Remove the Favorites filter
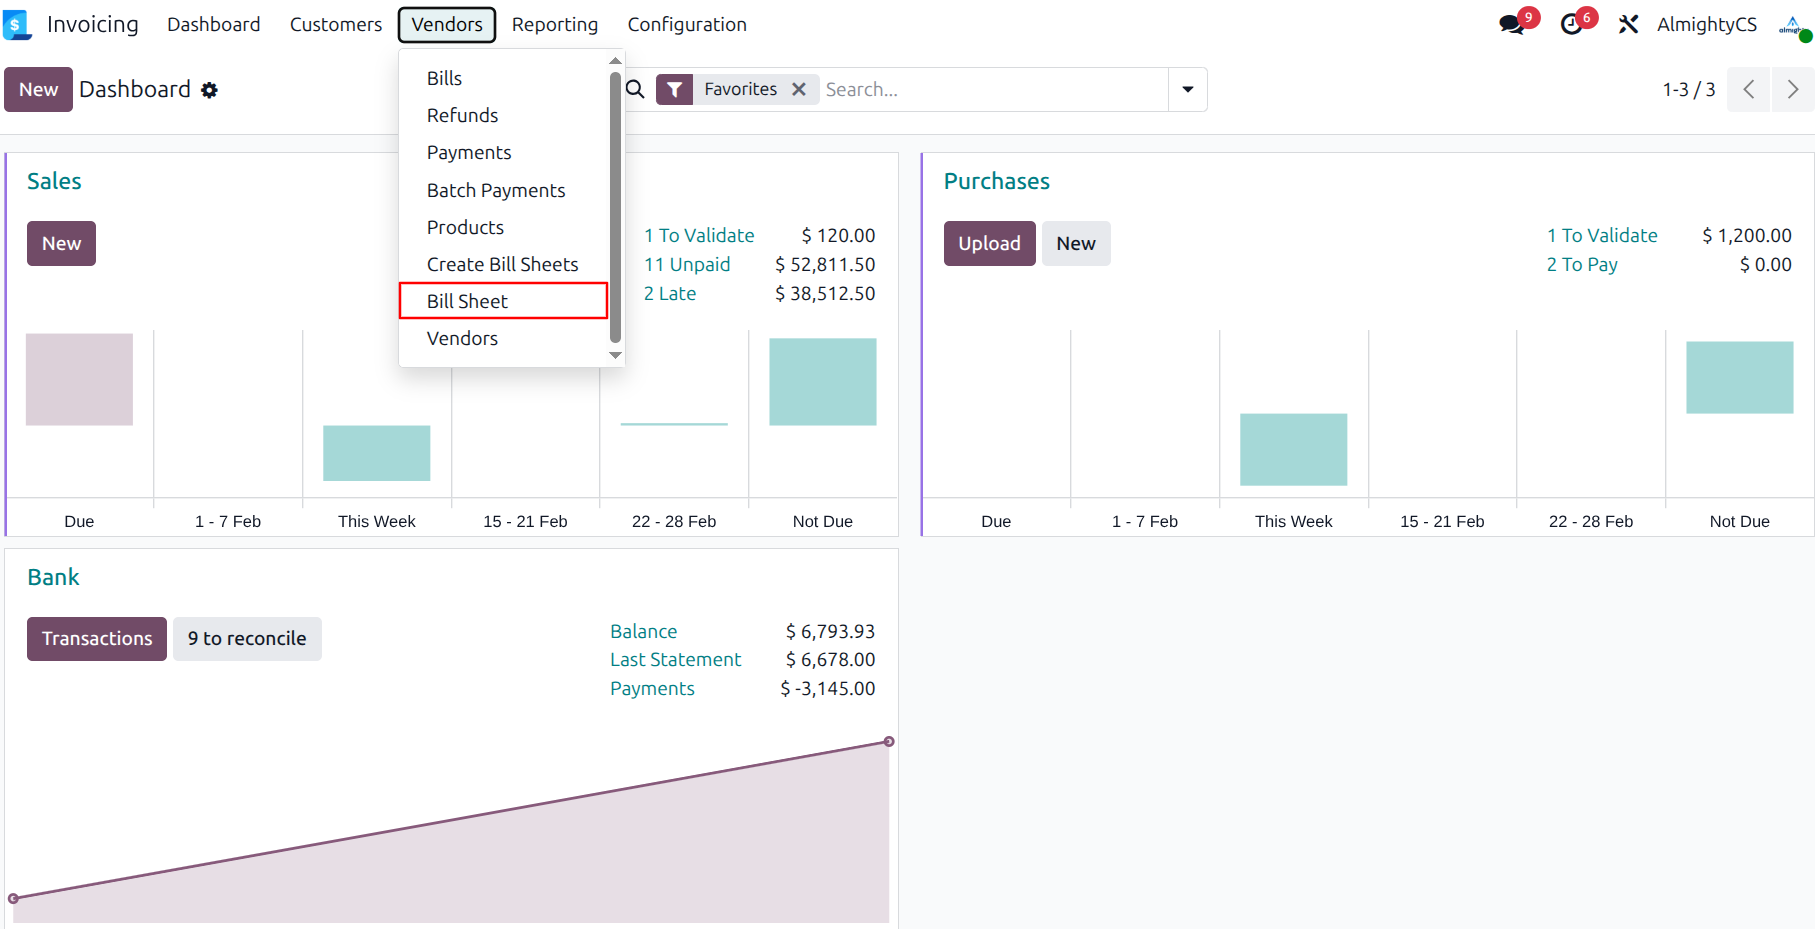 (799, 90)
